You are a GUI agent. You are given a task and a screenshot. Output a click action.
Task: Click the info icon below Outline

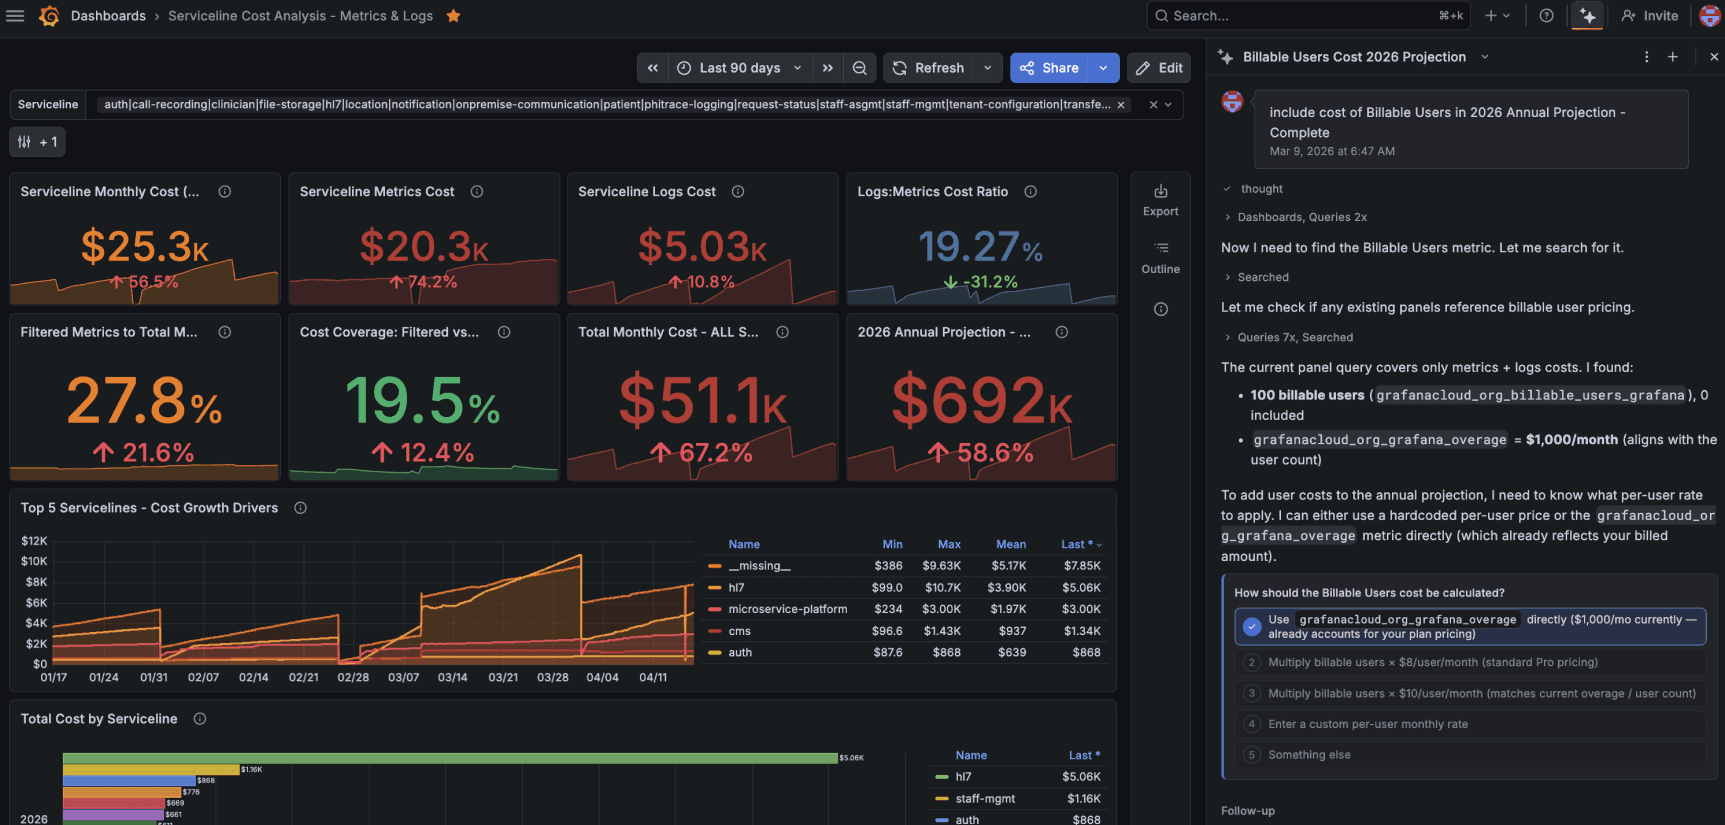[x=1160, y=309]
